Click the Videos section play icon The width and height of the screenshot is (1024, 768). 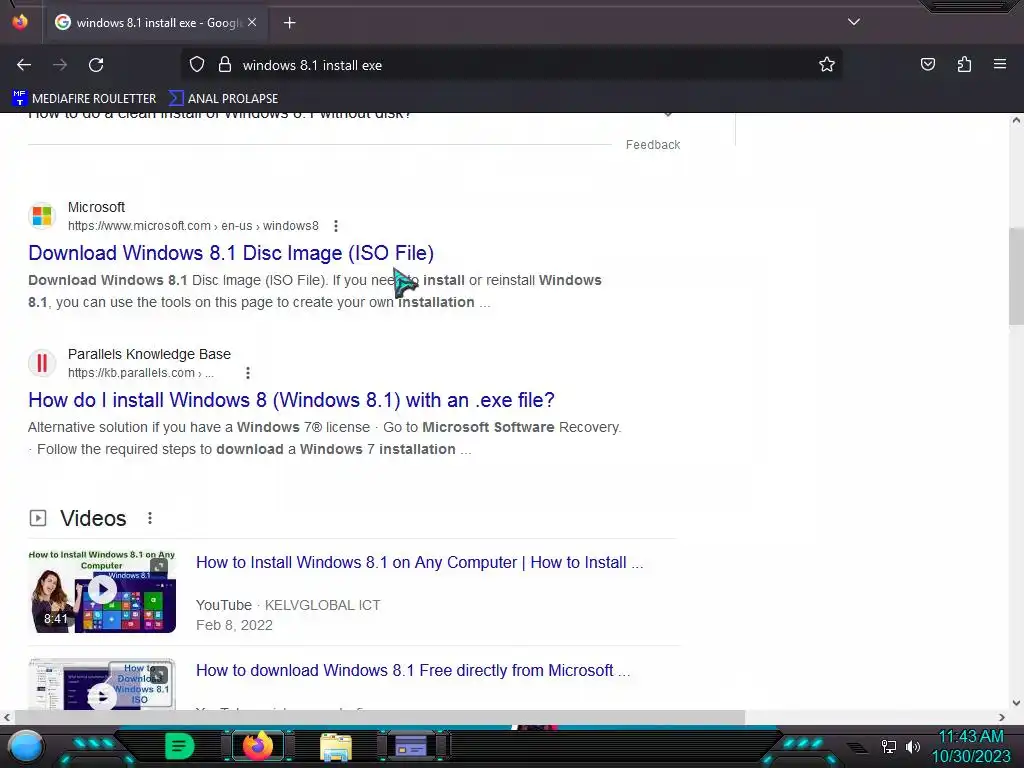pyautogui.click(x=38, y=519)
